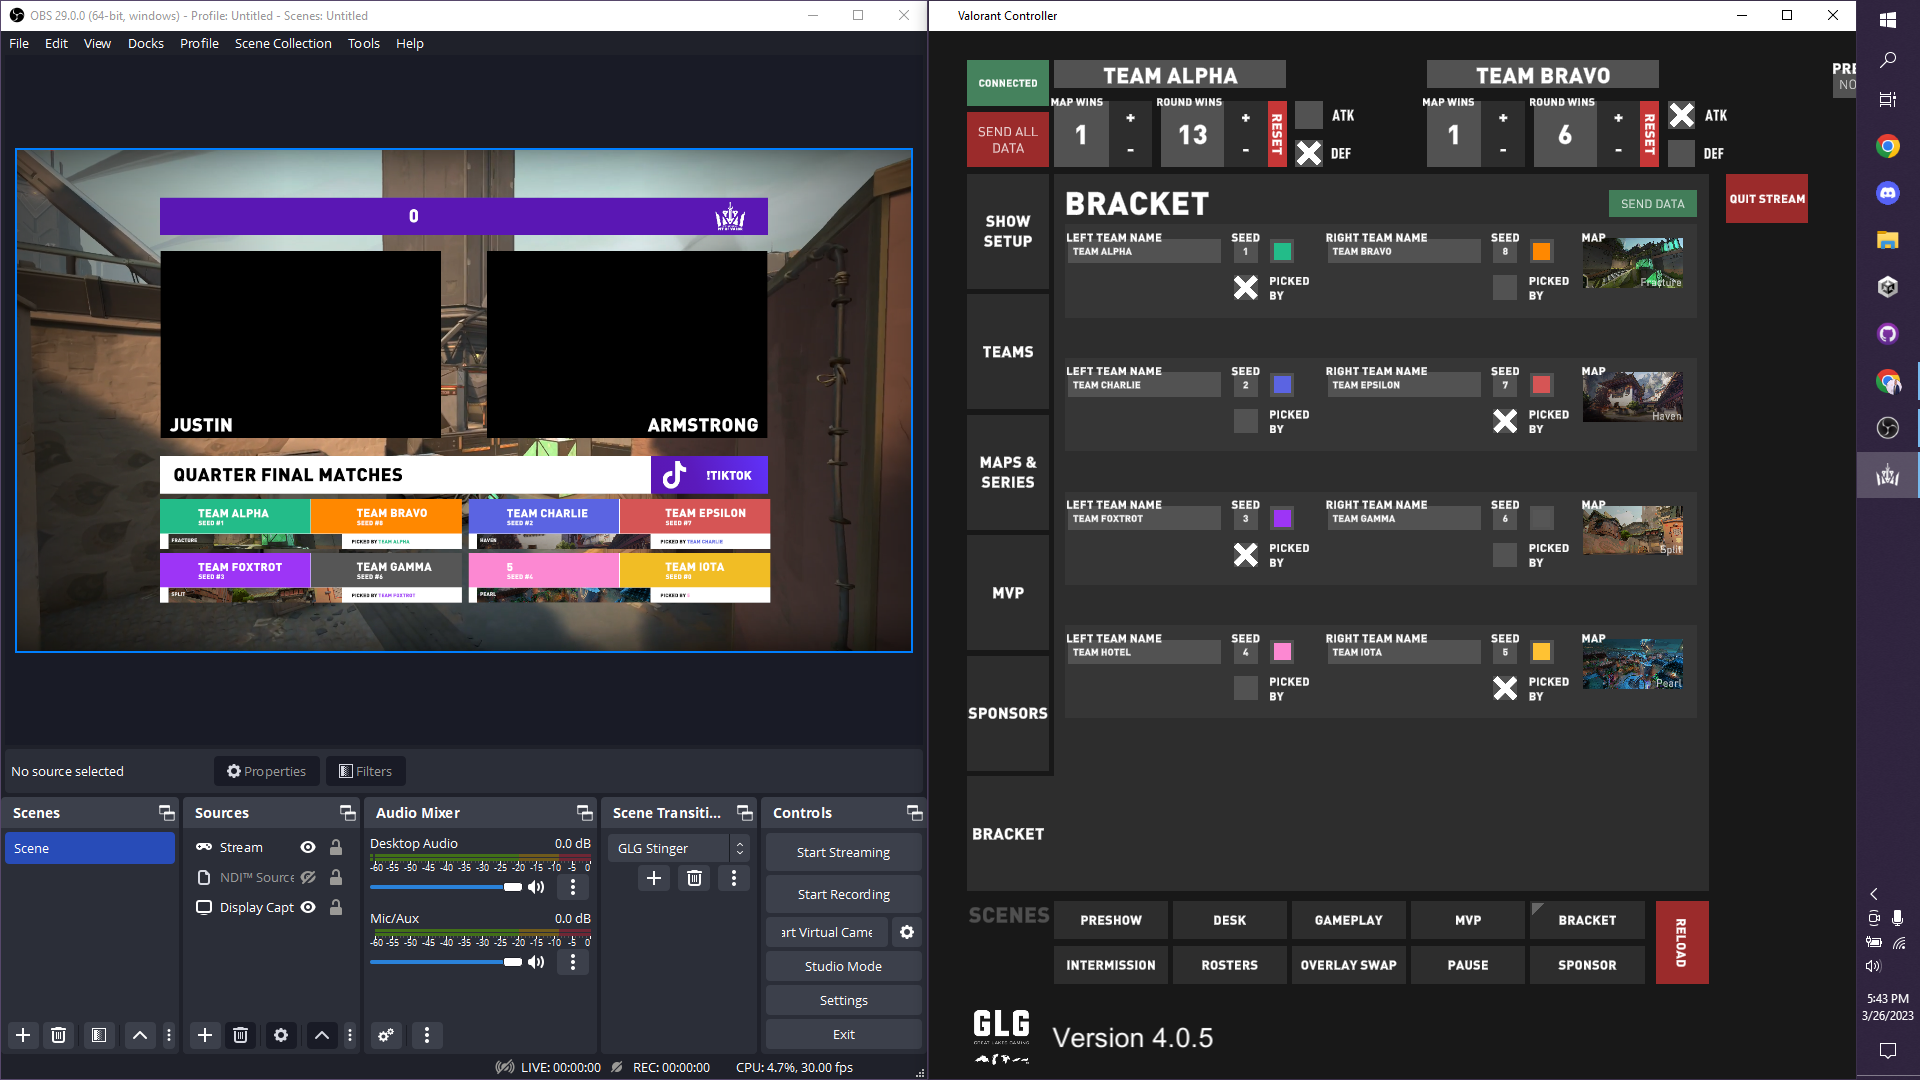Show the hidden NDI Source
The width and height of the screenshot is (1920, 1080).
[308, 877]
